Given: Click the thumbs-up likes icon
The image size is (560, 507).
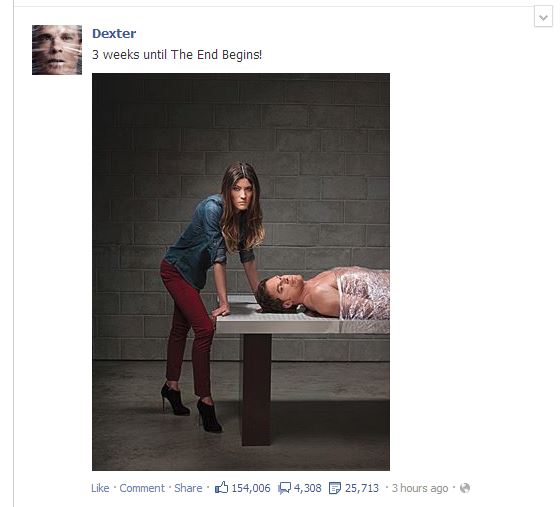Looking at the screenshot, I should pos(221,487).
